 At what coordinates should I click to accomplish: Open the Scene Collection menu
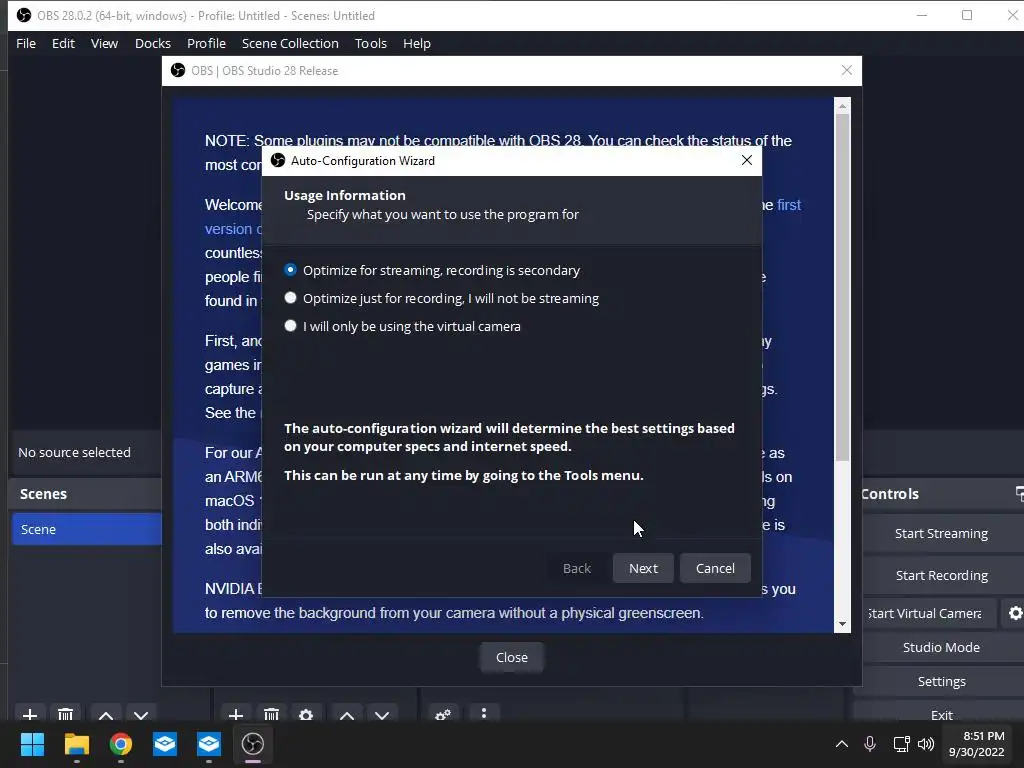coord(290,43)
